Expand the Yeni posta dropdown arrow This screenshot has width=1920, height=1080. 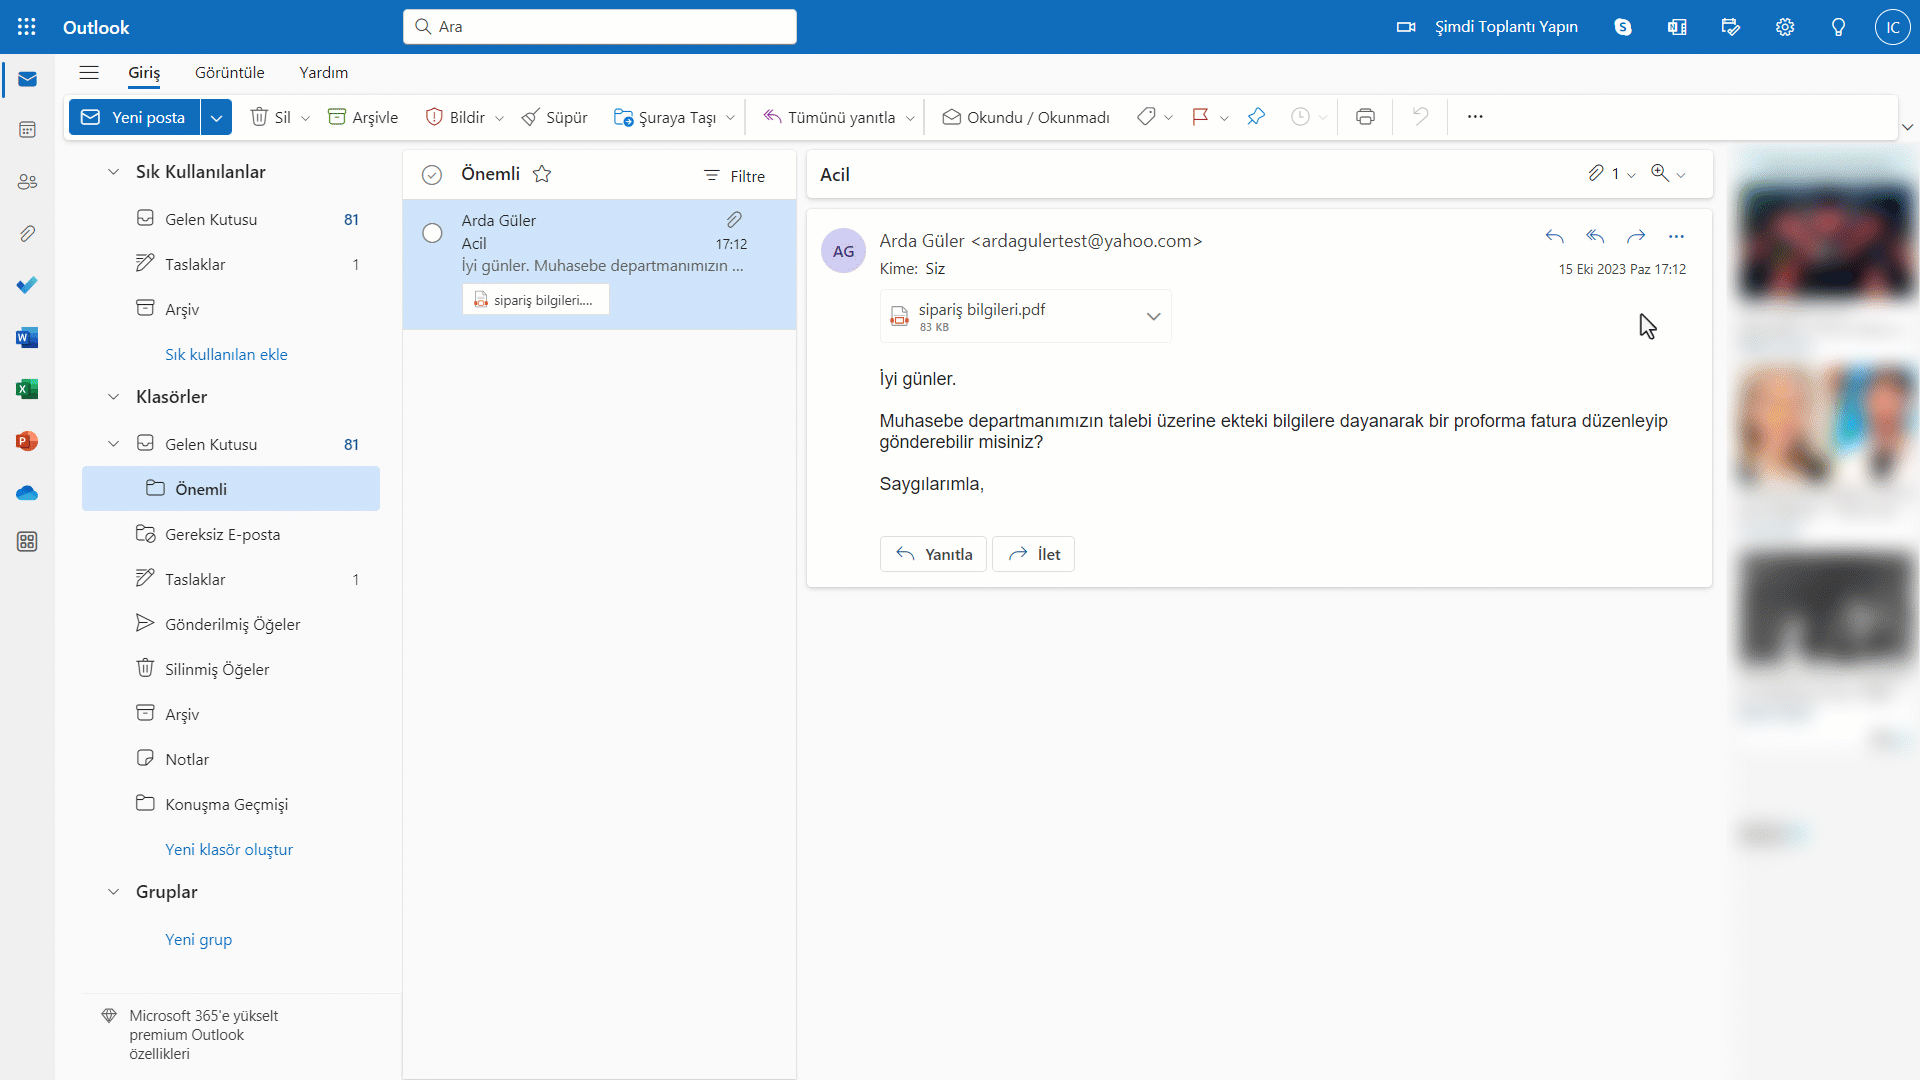[x=216, y=117]
